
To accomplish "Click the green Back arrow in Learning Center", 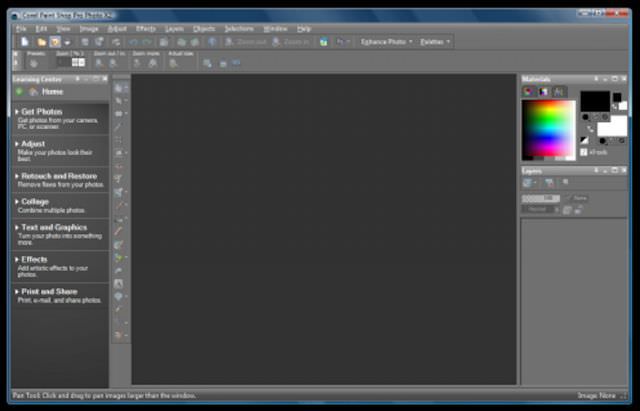I will point(19,91).
